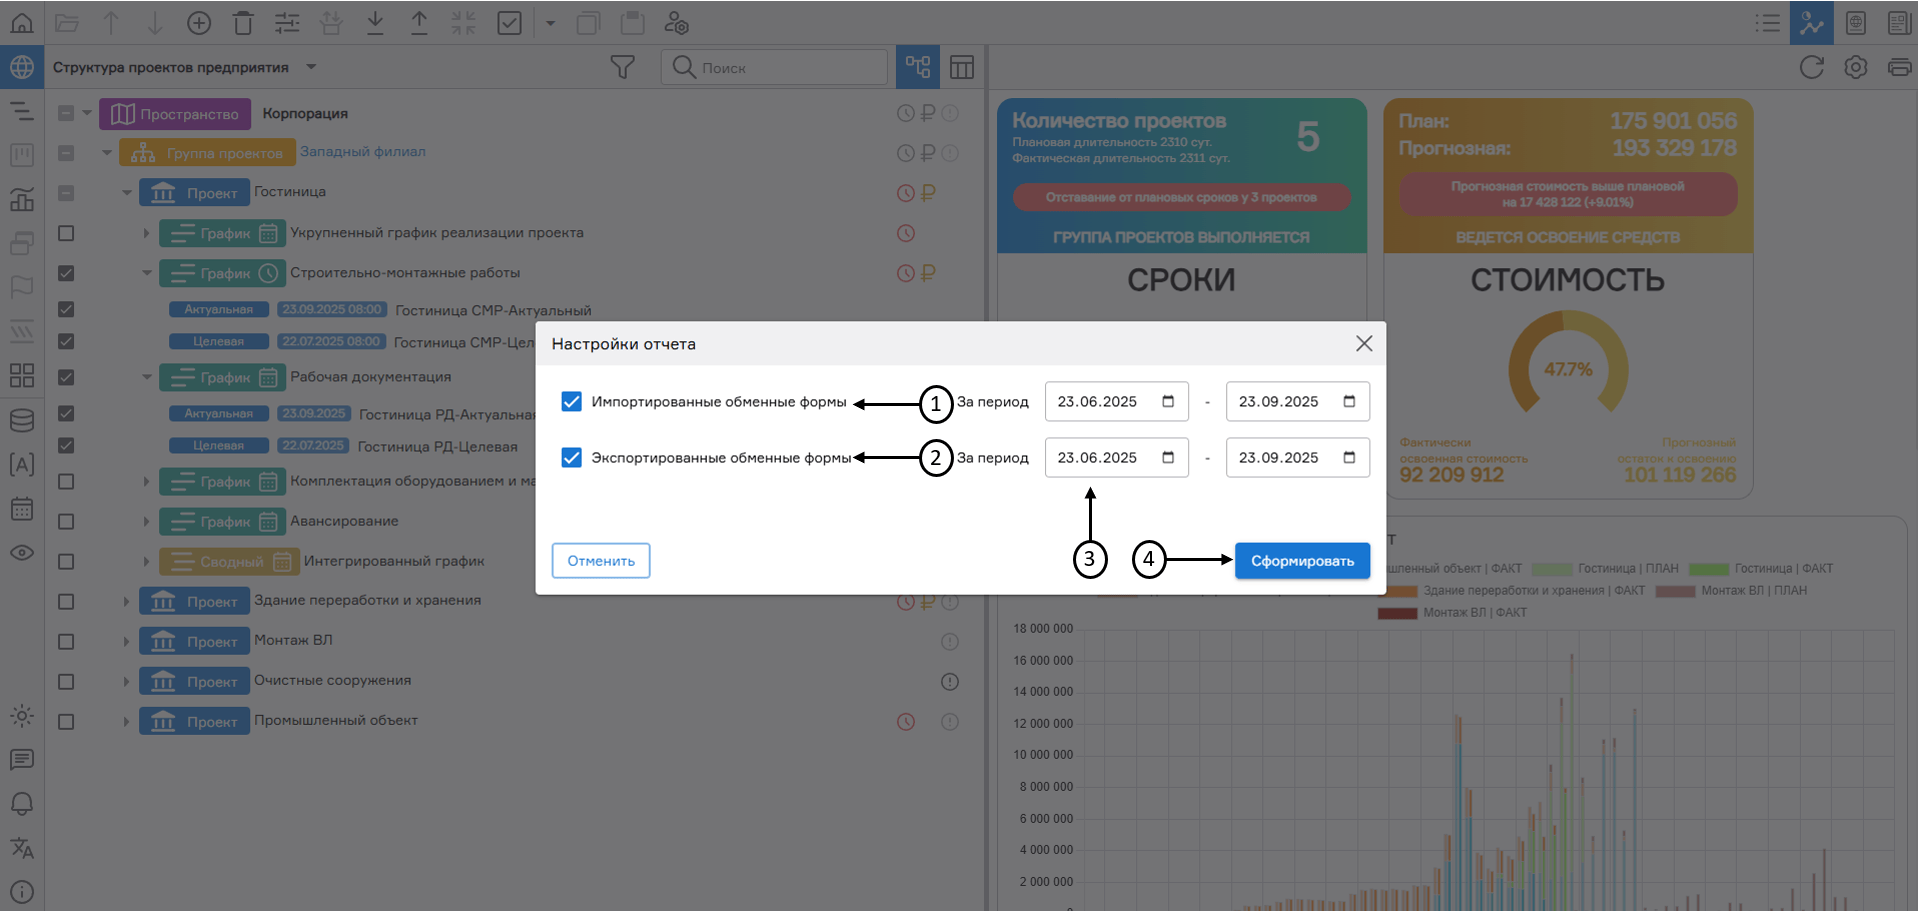Click the print icon at top right

click(x=1898, y=67)
